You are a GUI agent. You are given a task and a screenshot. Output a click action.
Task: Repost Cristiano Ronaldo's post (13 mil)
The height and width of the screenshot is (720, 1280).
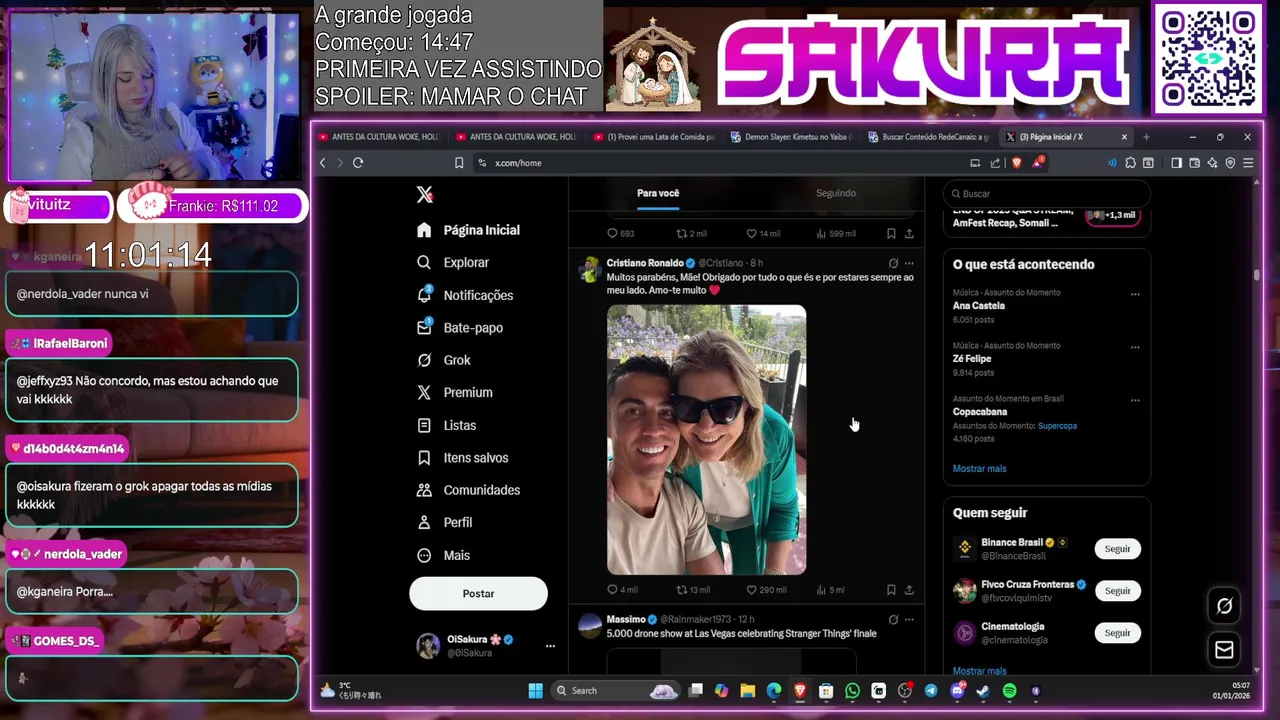pos(693,590)
